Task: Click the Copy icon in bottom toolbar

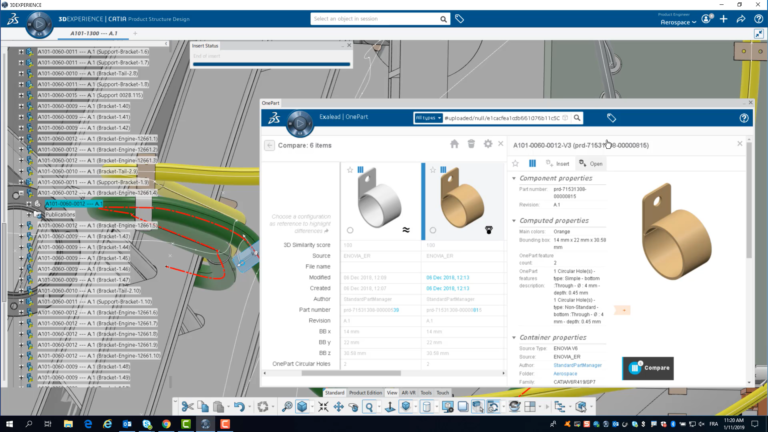Action: click(203, 407)
